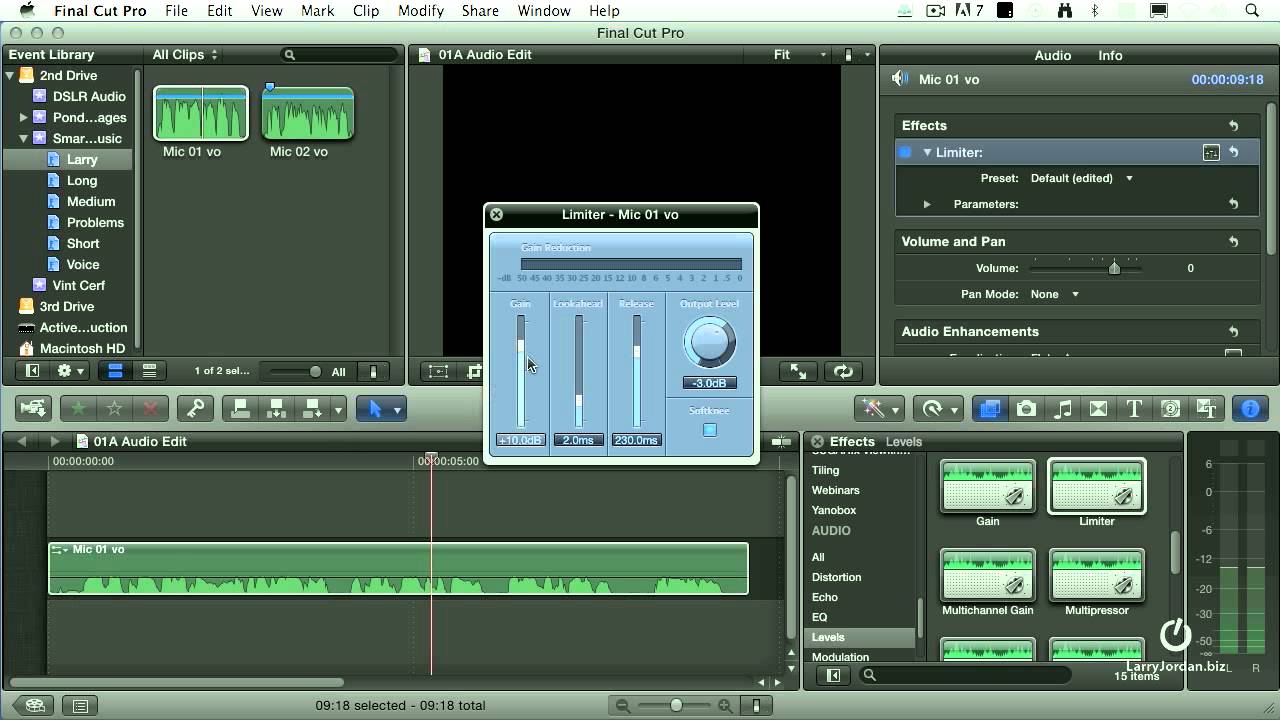Image resolution: width=1280 pixels, height=720 pixels.
Task: Open the Select tool dropdown arrow
Action: click(x=397, y=409)
